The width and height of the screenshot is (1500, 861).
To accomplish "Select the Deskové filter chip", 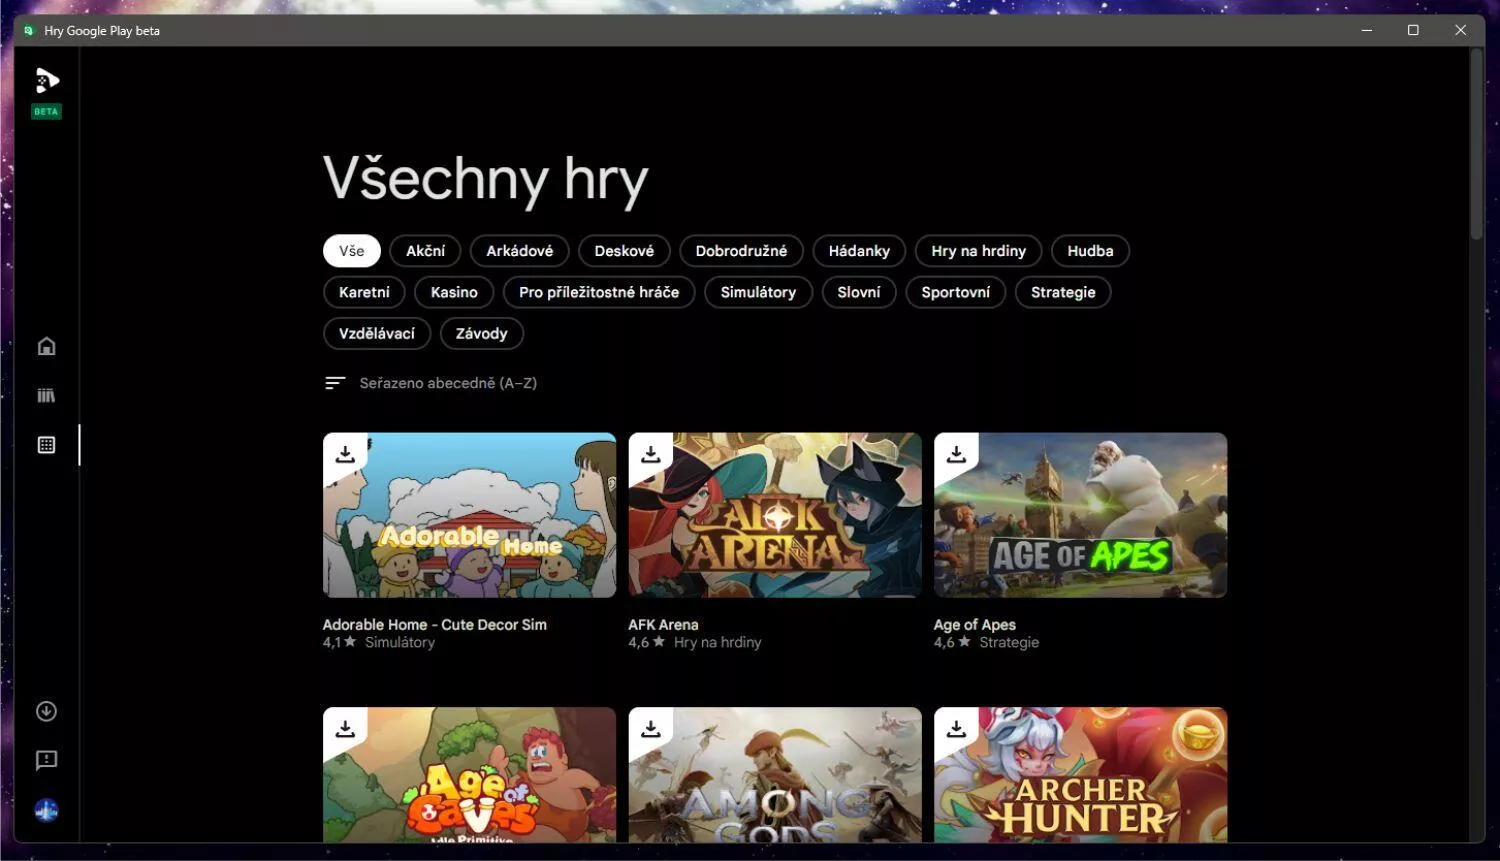I will click(x=624, y=251).
